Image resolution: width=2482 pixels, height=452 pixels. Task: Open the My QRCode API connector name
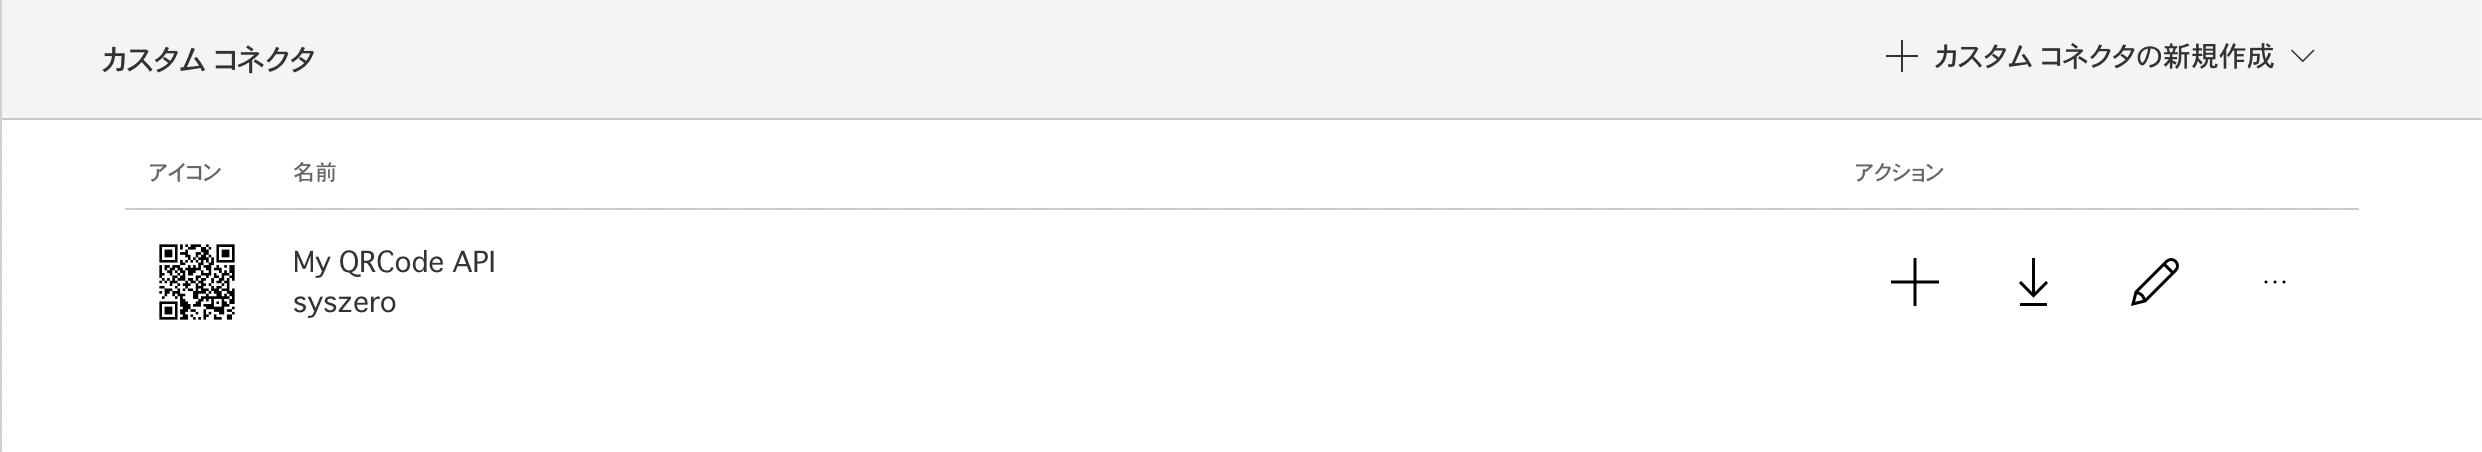point(394,262)
